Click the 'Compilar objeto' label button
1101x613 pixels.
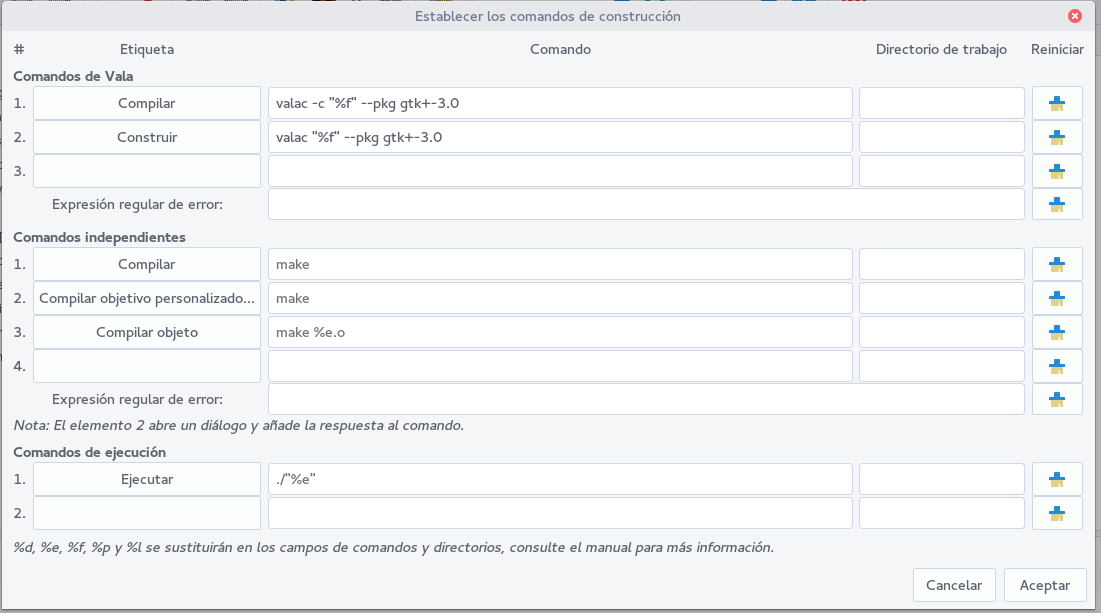pyautogui.click(x=147, y=332)
